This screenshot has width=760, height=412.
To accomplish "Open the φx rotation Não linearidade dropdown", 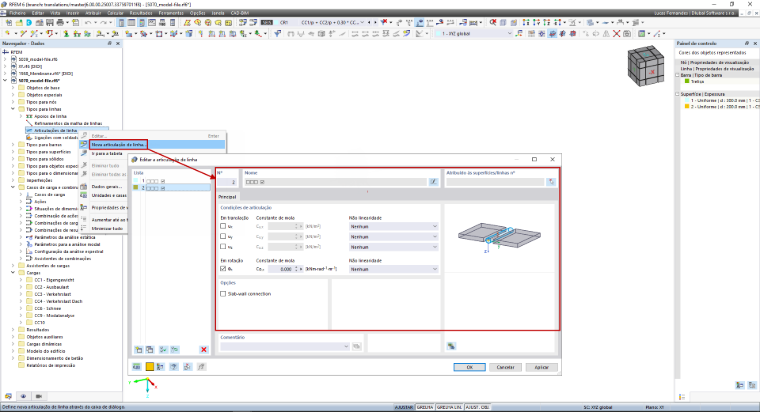I will [x=393, y=269].
